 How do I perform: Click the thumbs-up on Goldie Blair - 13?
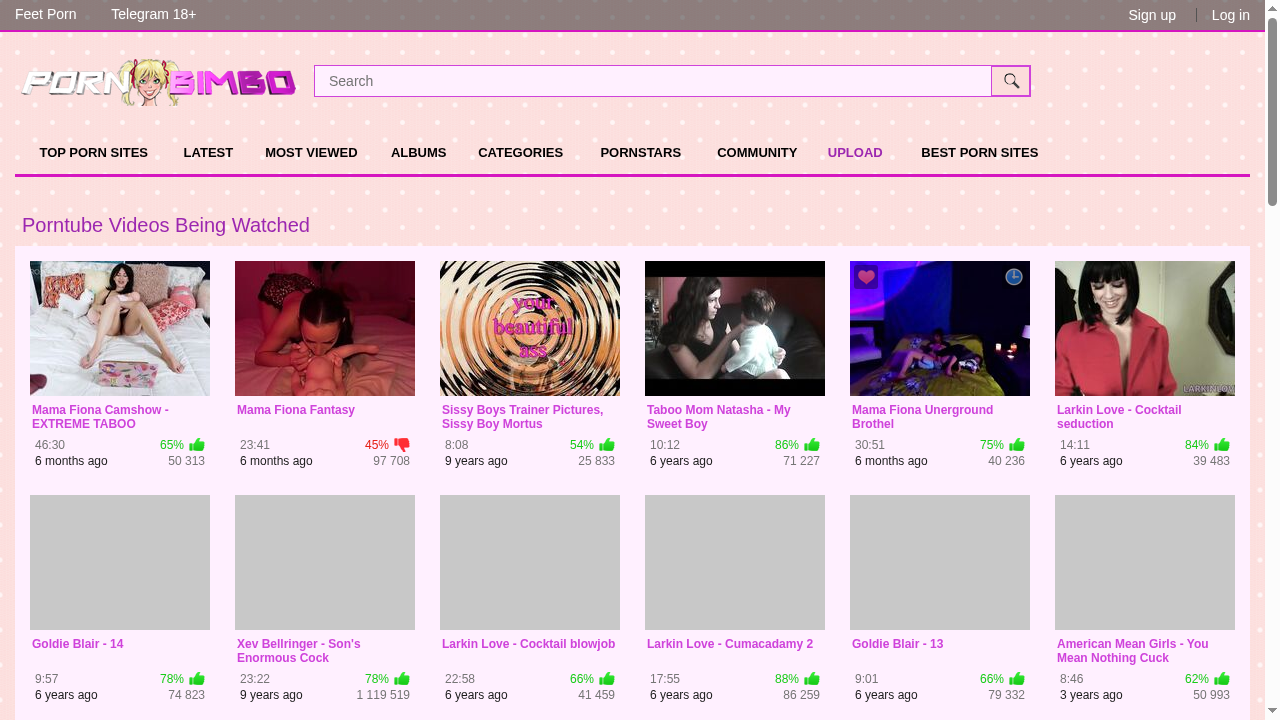pos(1015,678)
